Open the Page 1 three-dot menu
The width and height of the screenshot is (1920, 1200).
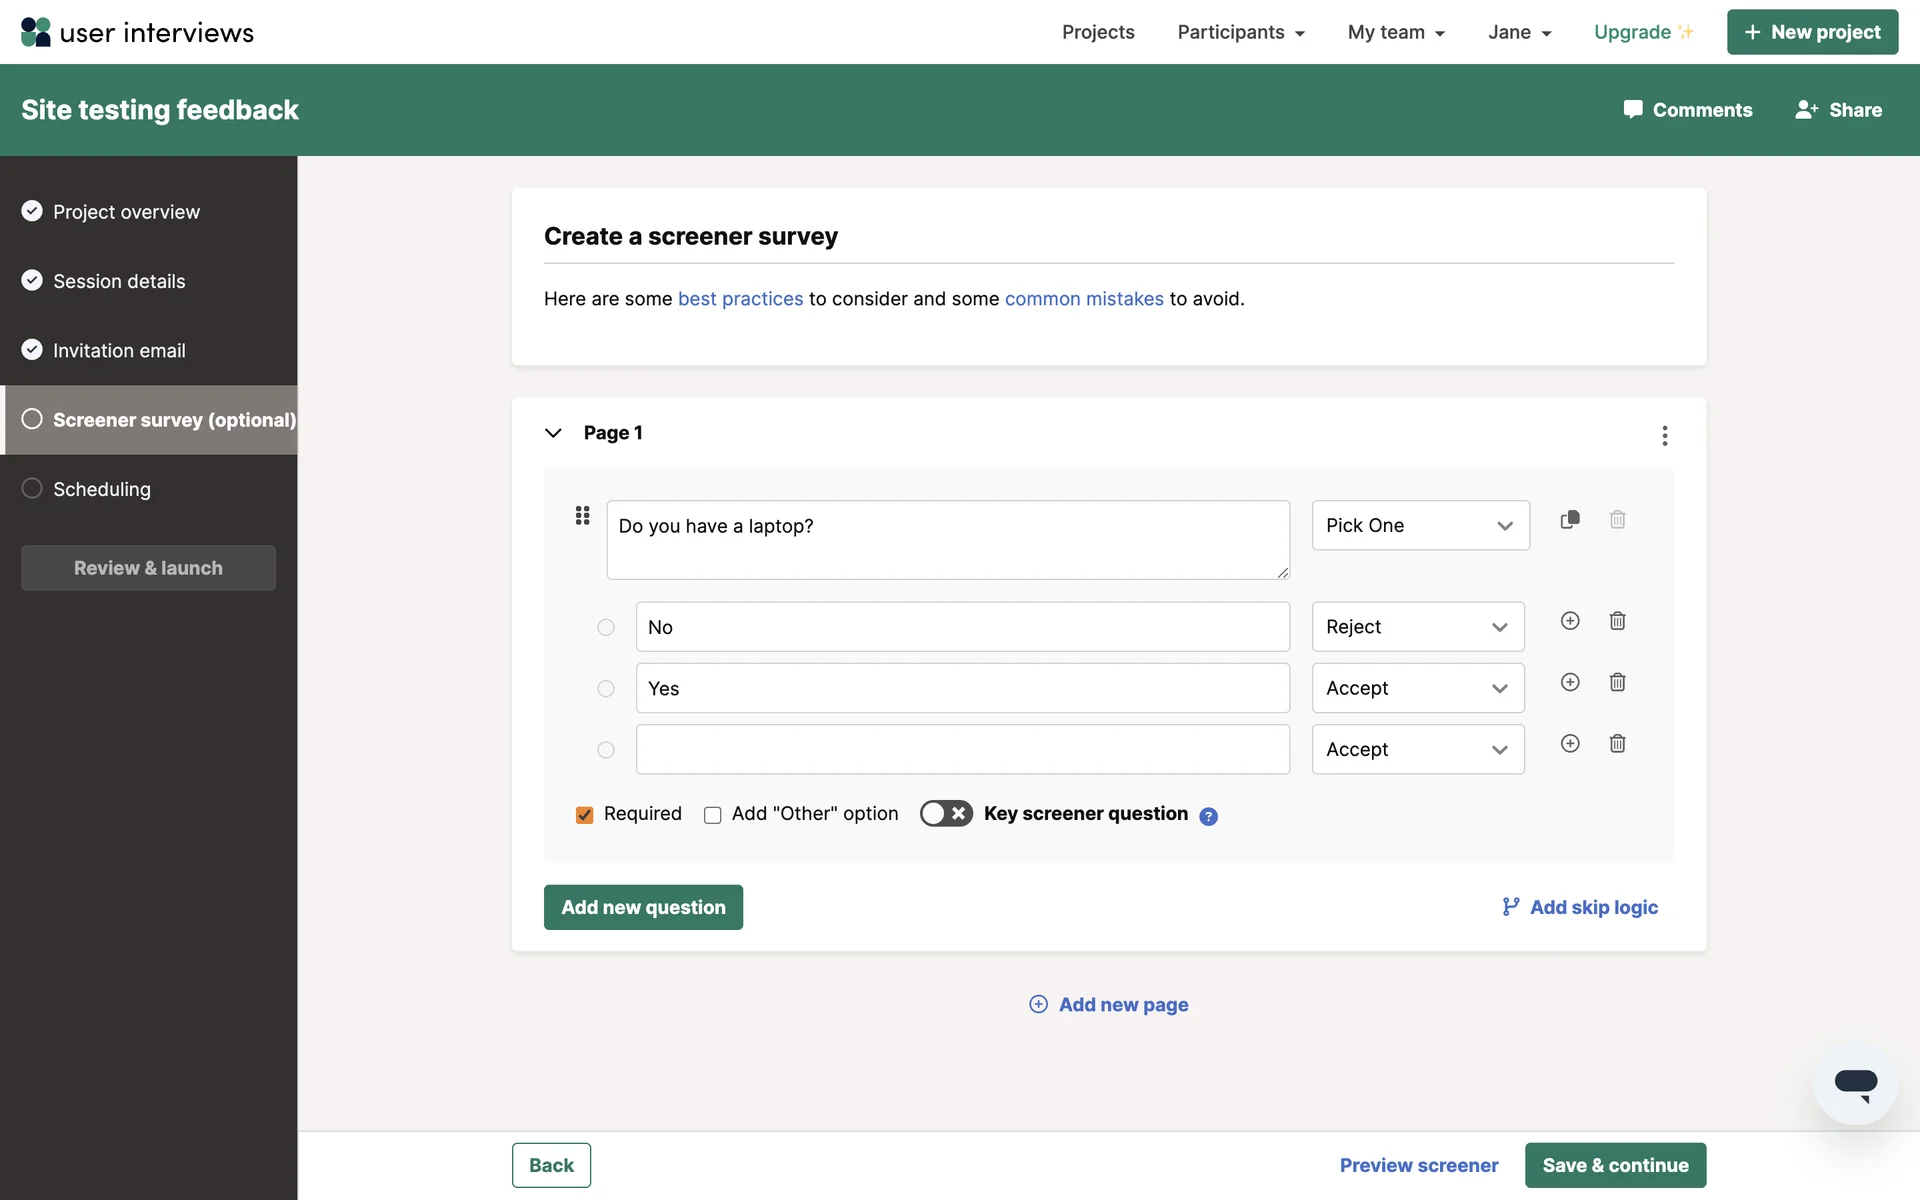[1664, 435]
